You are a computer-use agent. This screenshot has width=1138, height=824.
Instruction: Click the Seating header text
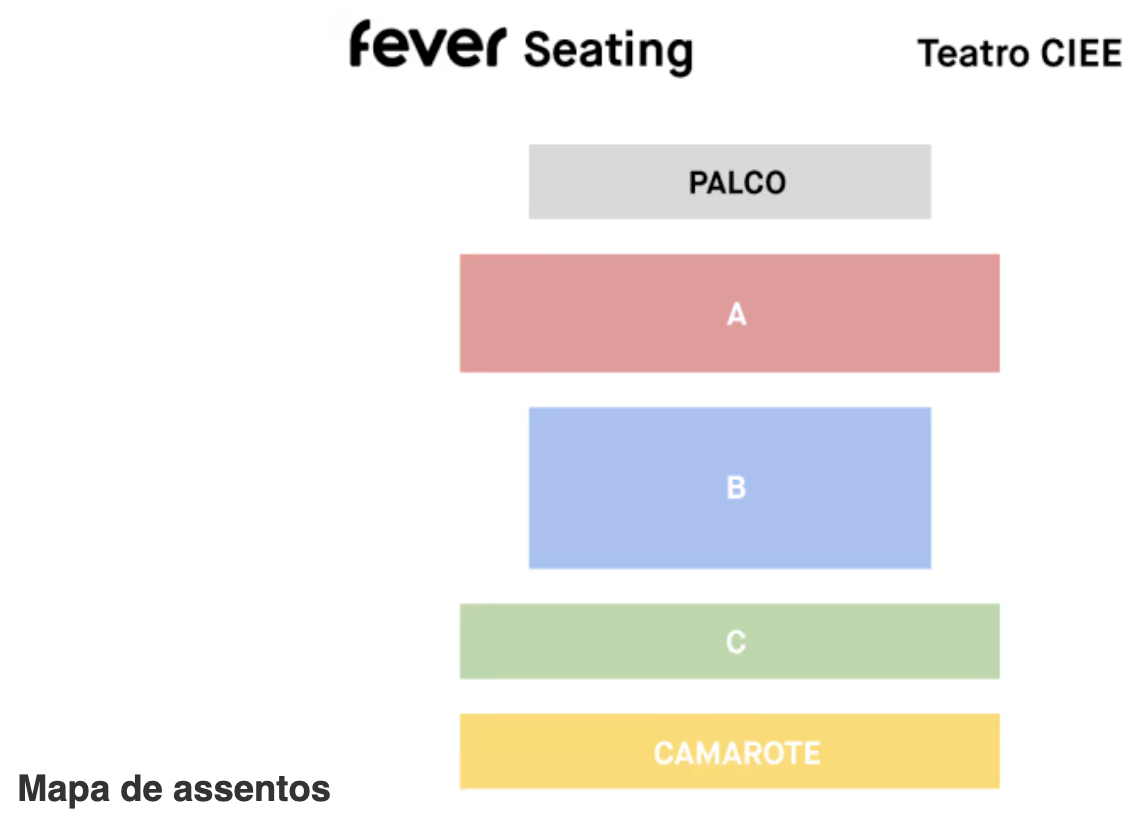pos(608,50)
